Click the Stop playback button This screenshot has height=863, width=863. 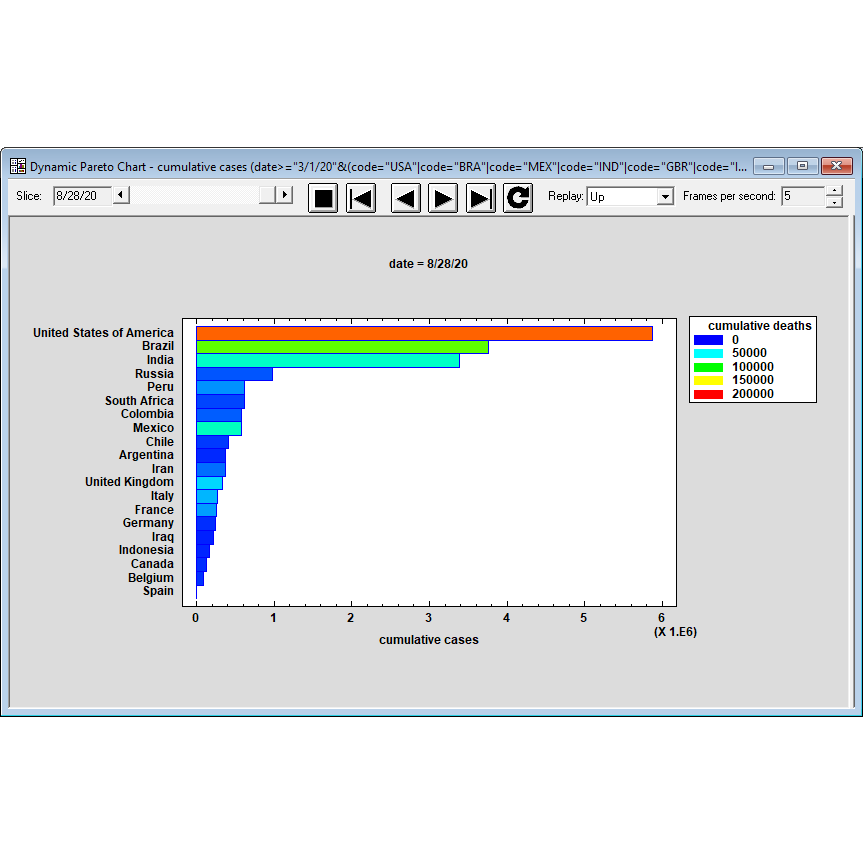(x=323, y=198)
